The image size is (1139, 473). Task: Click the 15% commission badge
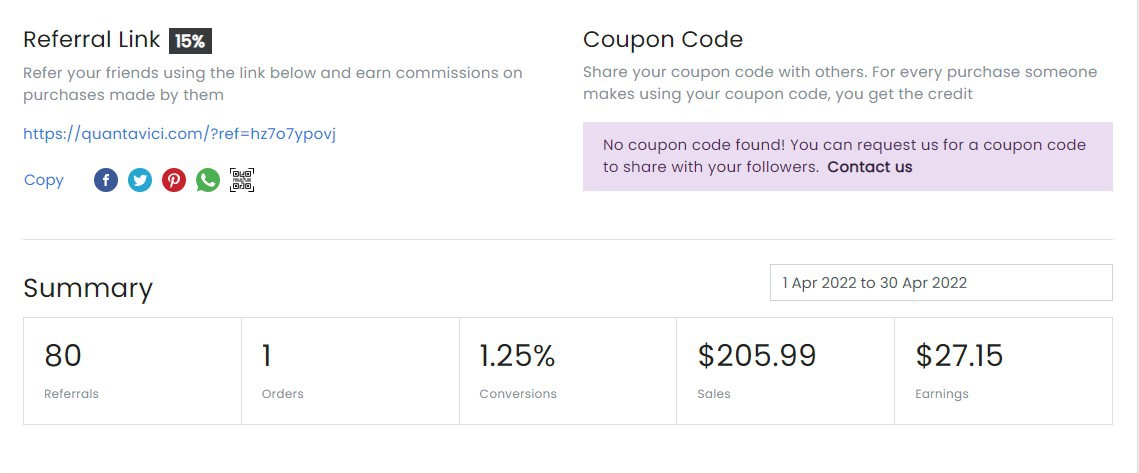190,41
